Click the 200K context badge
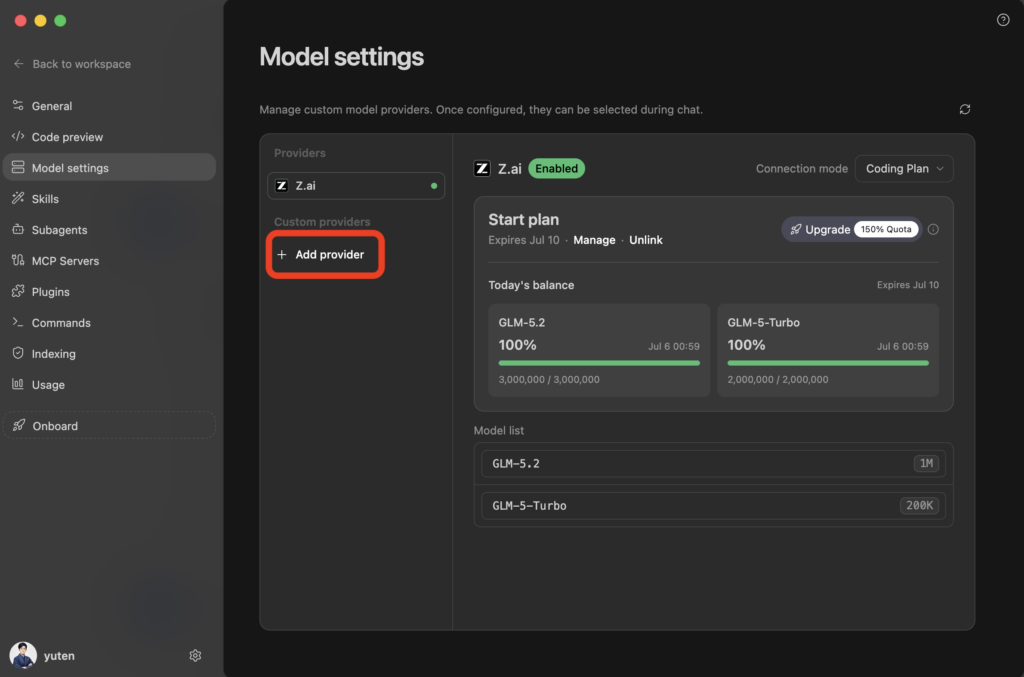Screen dimensions: 1024x677 tap(919, 505)
